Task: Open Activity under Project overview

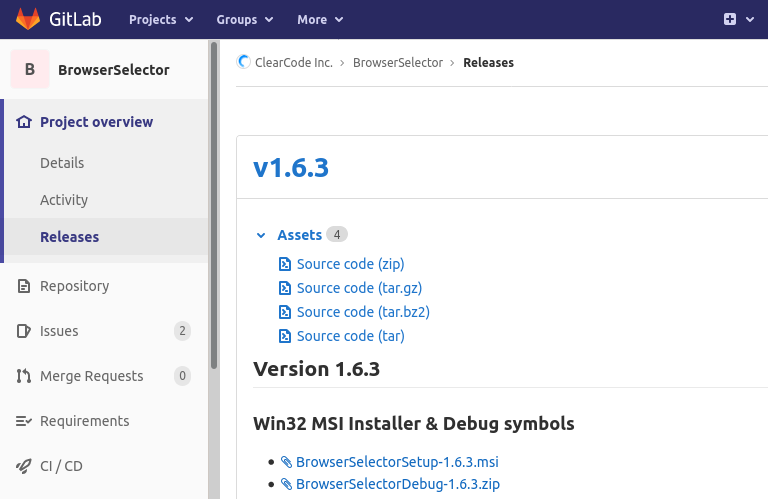Action: click(x=64, y=200)
